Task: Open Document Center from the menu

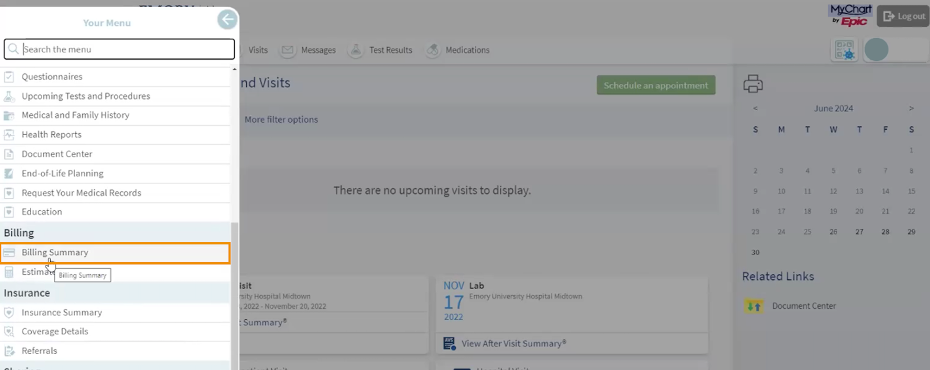Action: (x=115, y=154)
